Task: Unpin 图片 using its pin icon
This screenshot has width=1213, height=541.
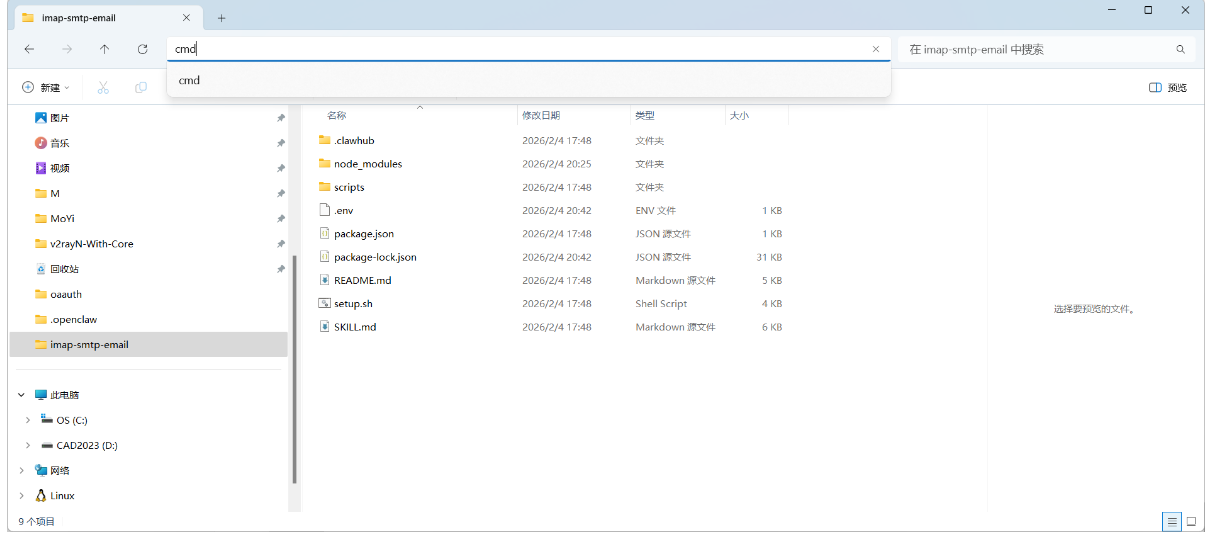Action: [280, 118]
